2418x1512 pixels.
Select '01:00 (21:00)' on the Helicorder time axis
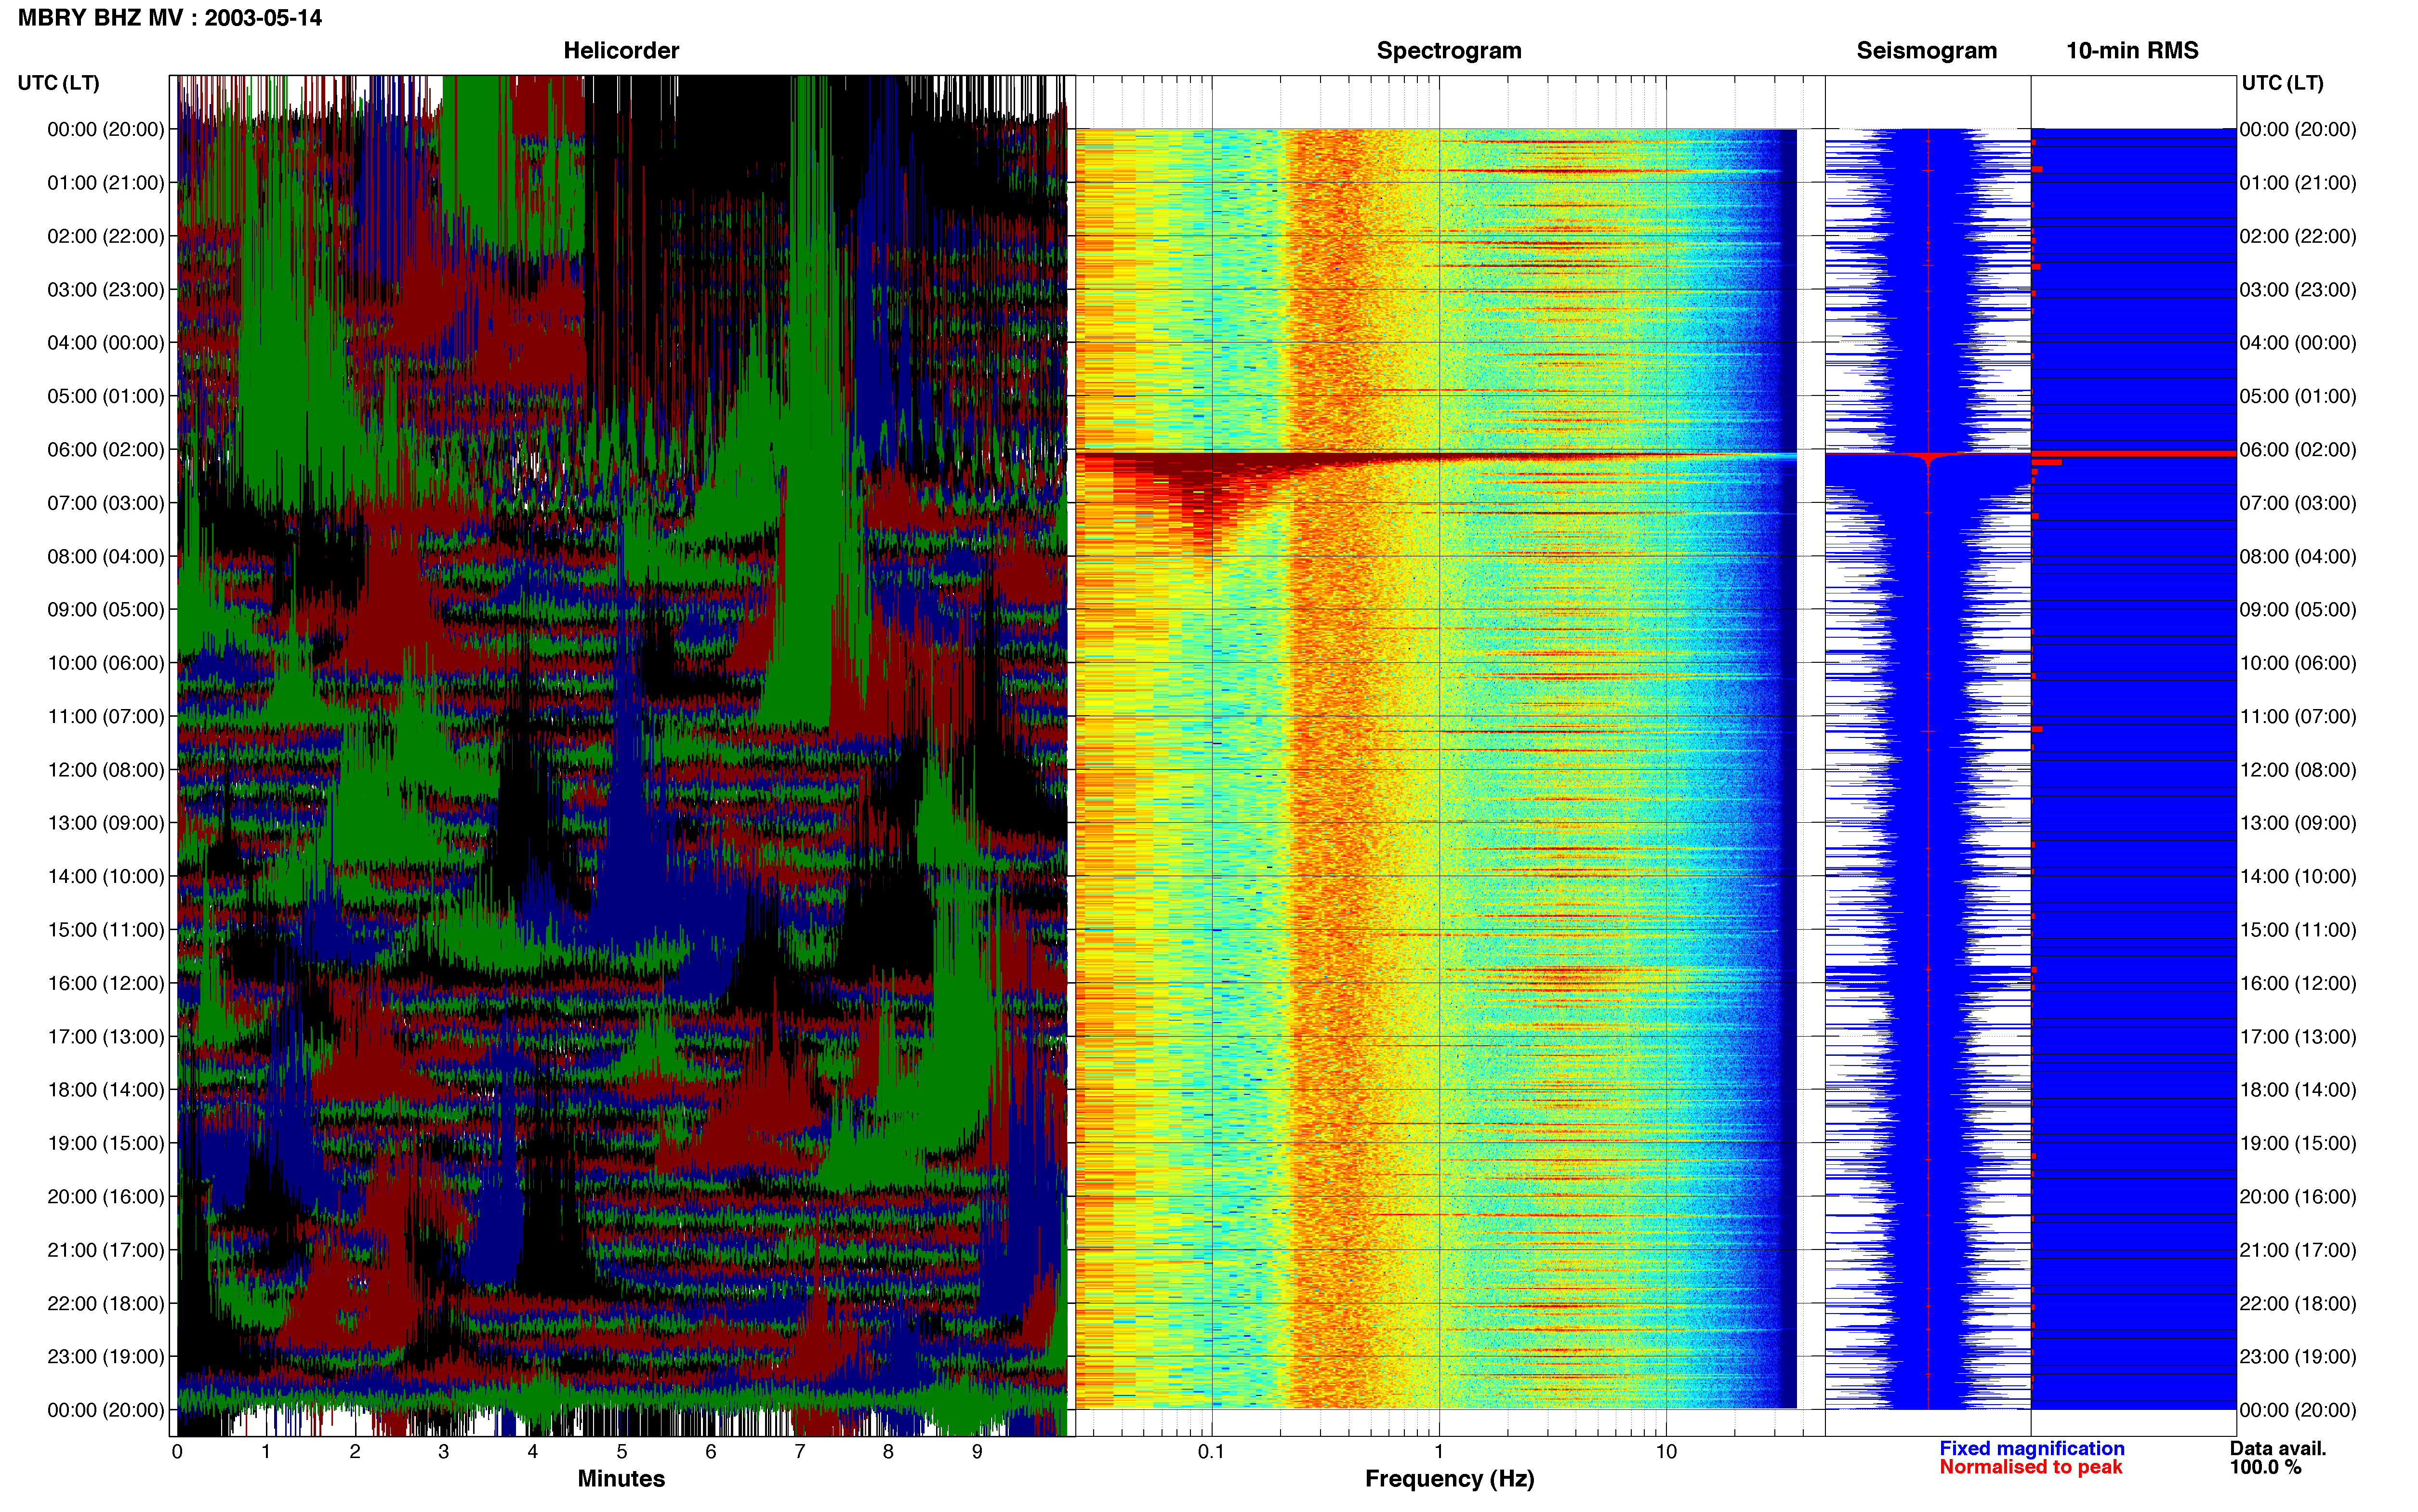[x=106, y=183]
